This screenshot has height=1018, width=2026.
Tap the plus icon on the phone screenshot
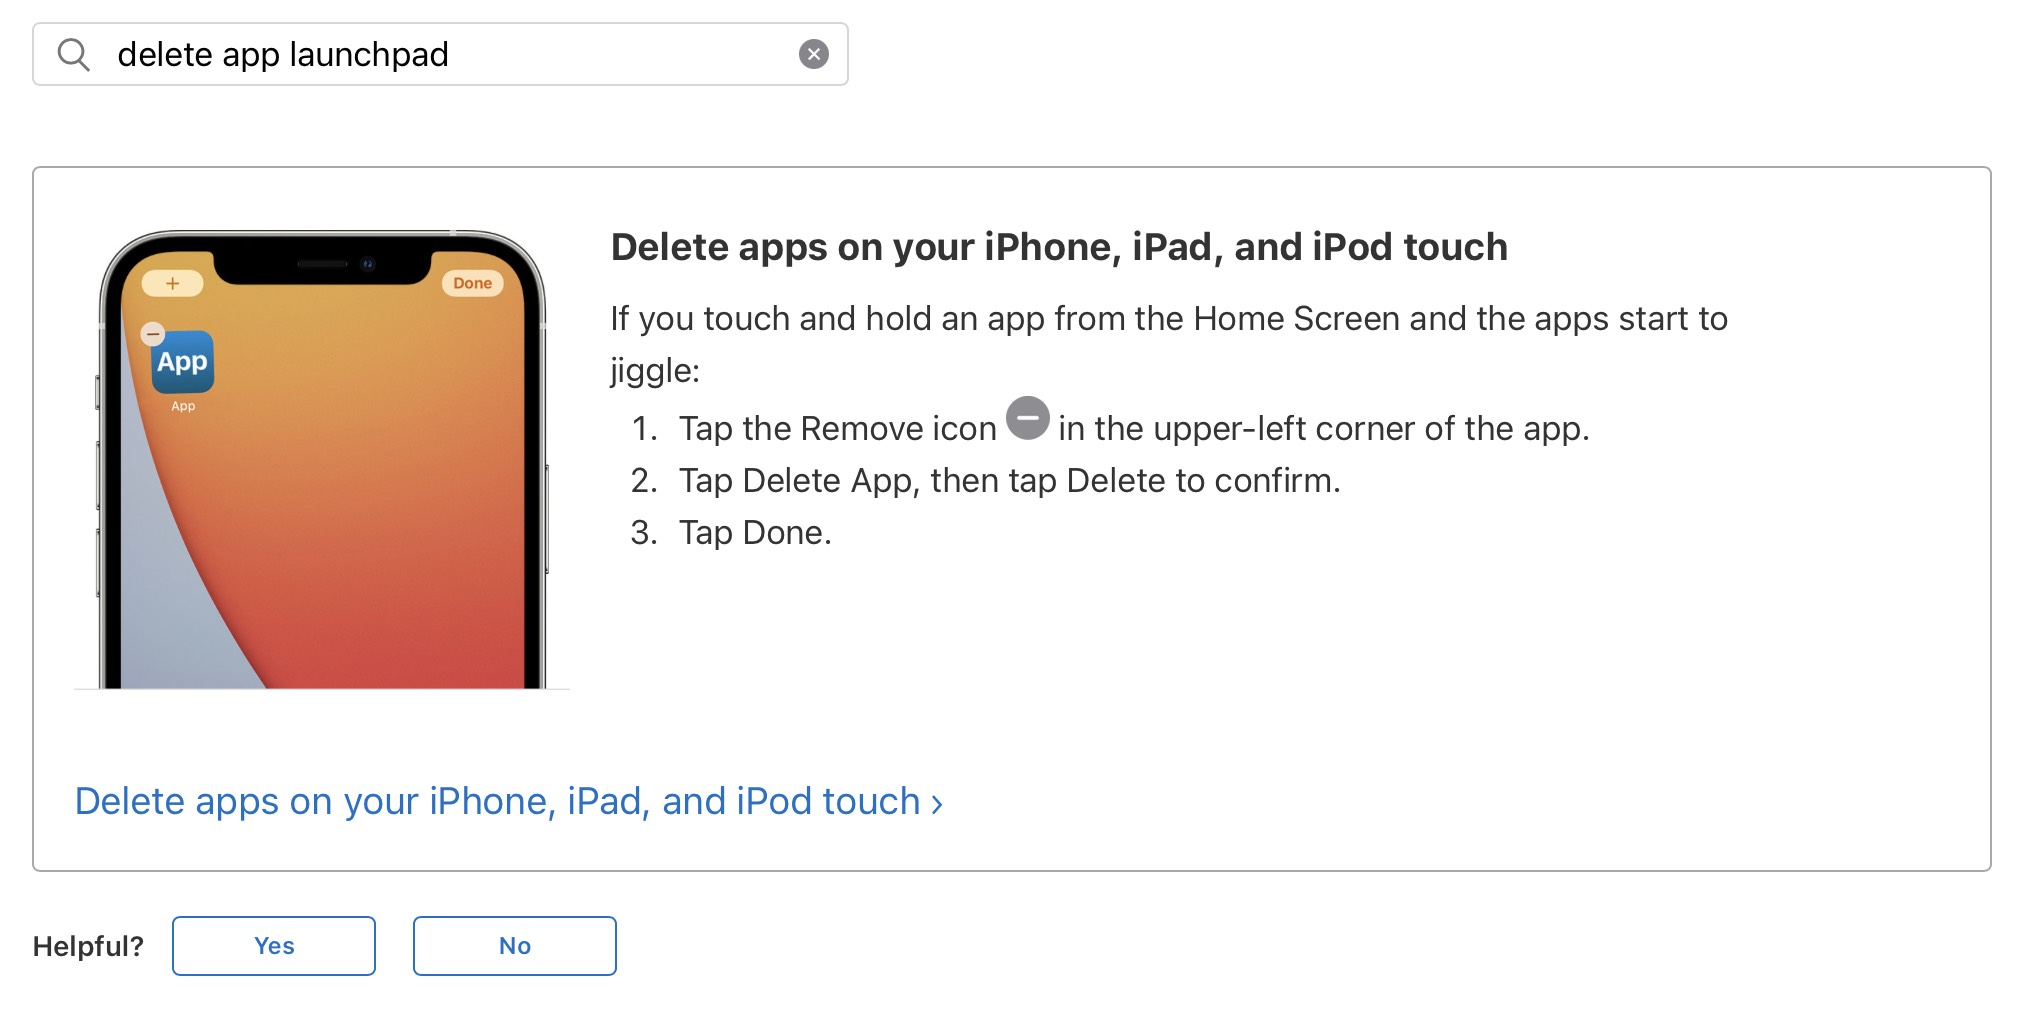[x=172, y=283]
